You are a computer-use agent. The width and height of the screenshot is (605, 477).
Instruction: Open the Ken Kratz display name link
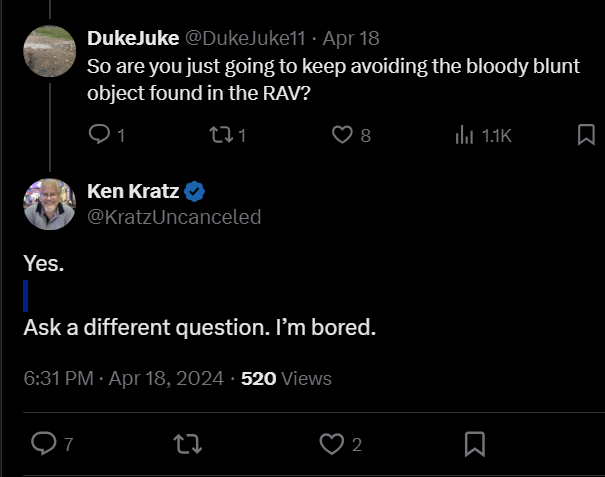tap(134, 191)
